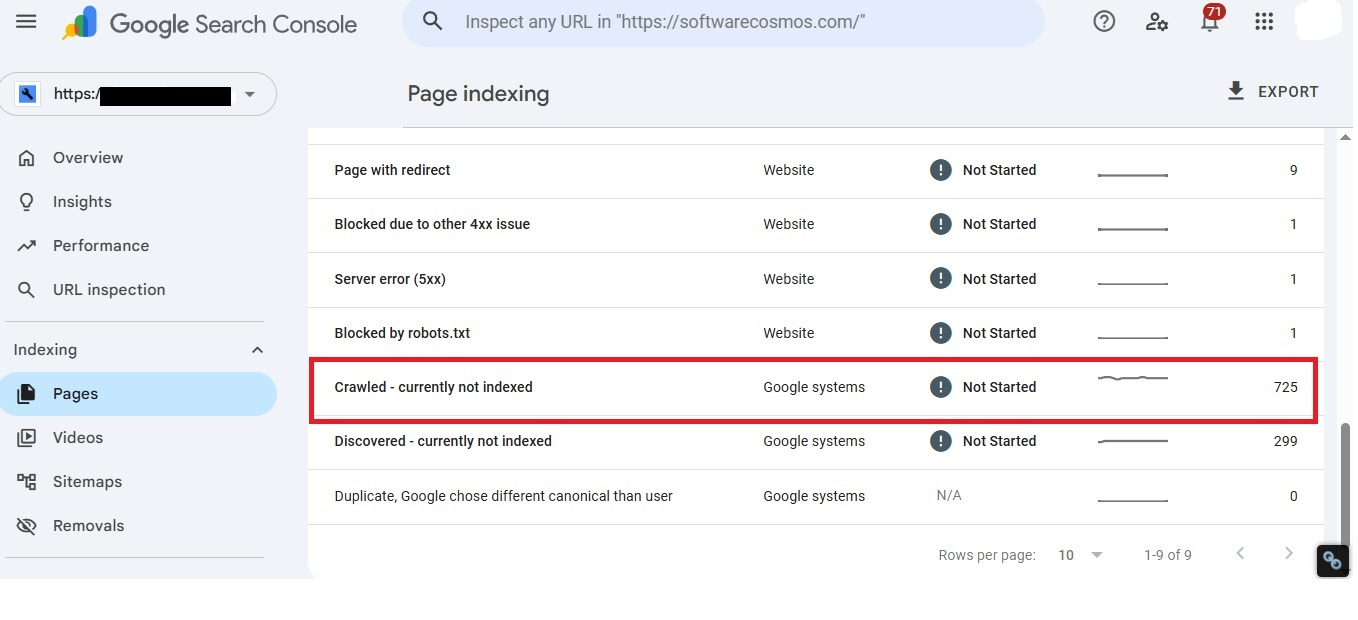Click the URL inspection search field
Viewport: 1358px width, 620px height.
724,21
